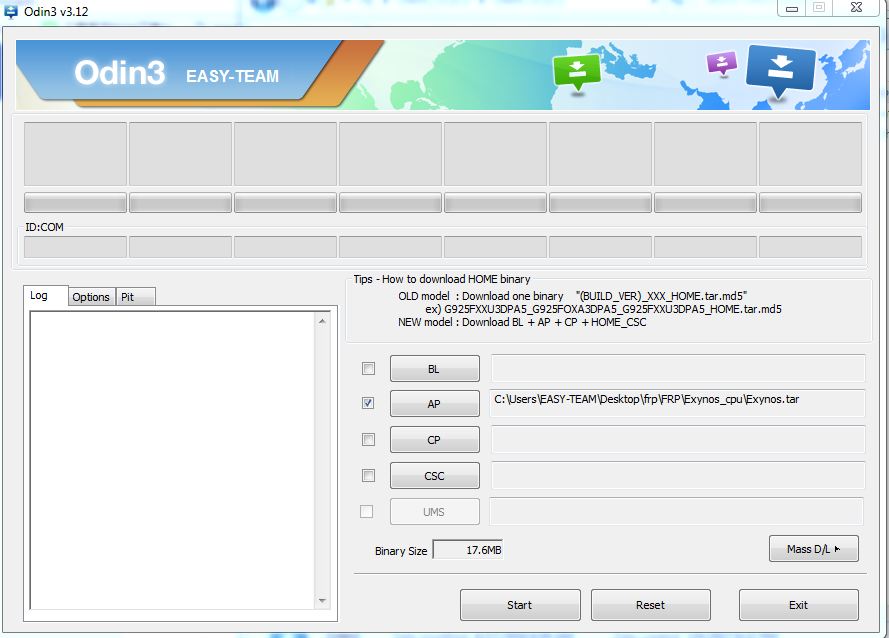Start the flashing process
889x638 pixels.
click(520, 605)
